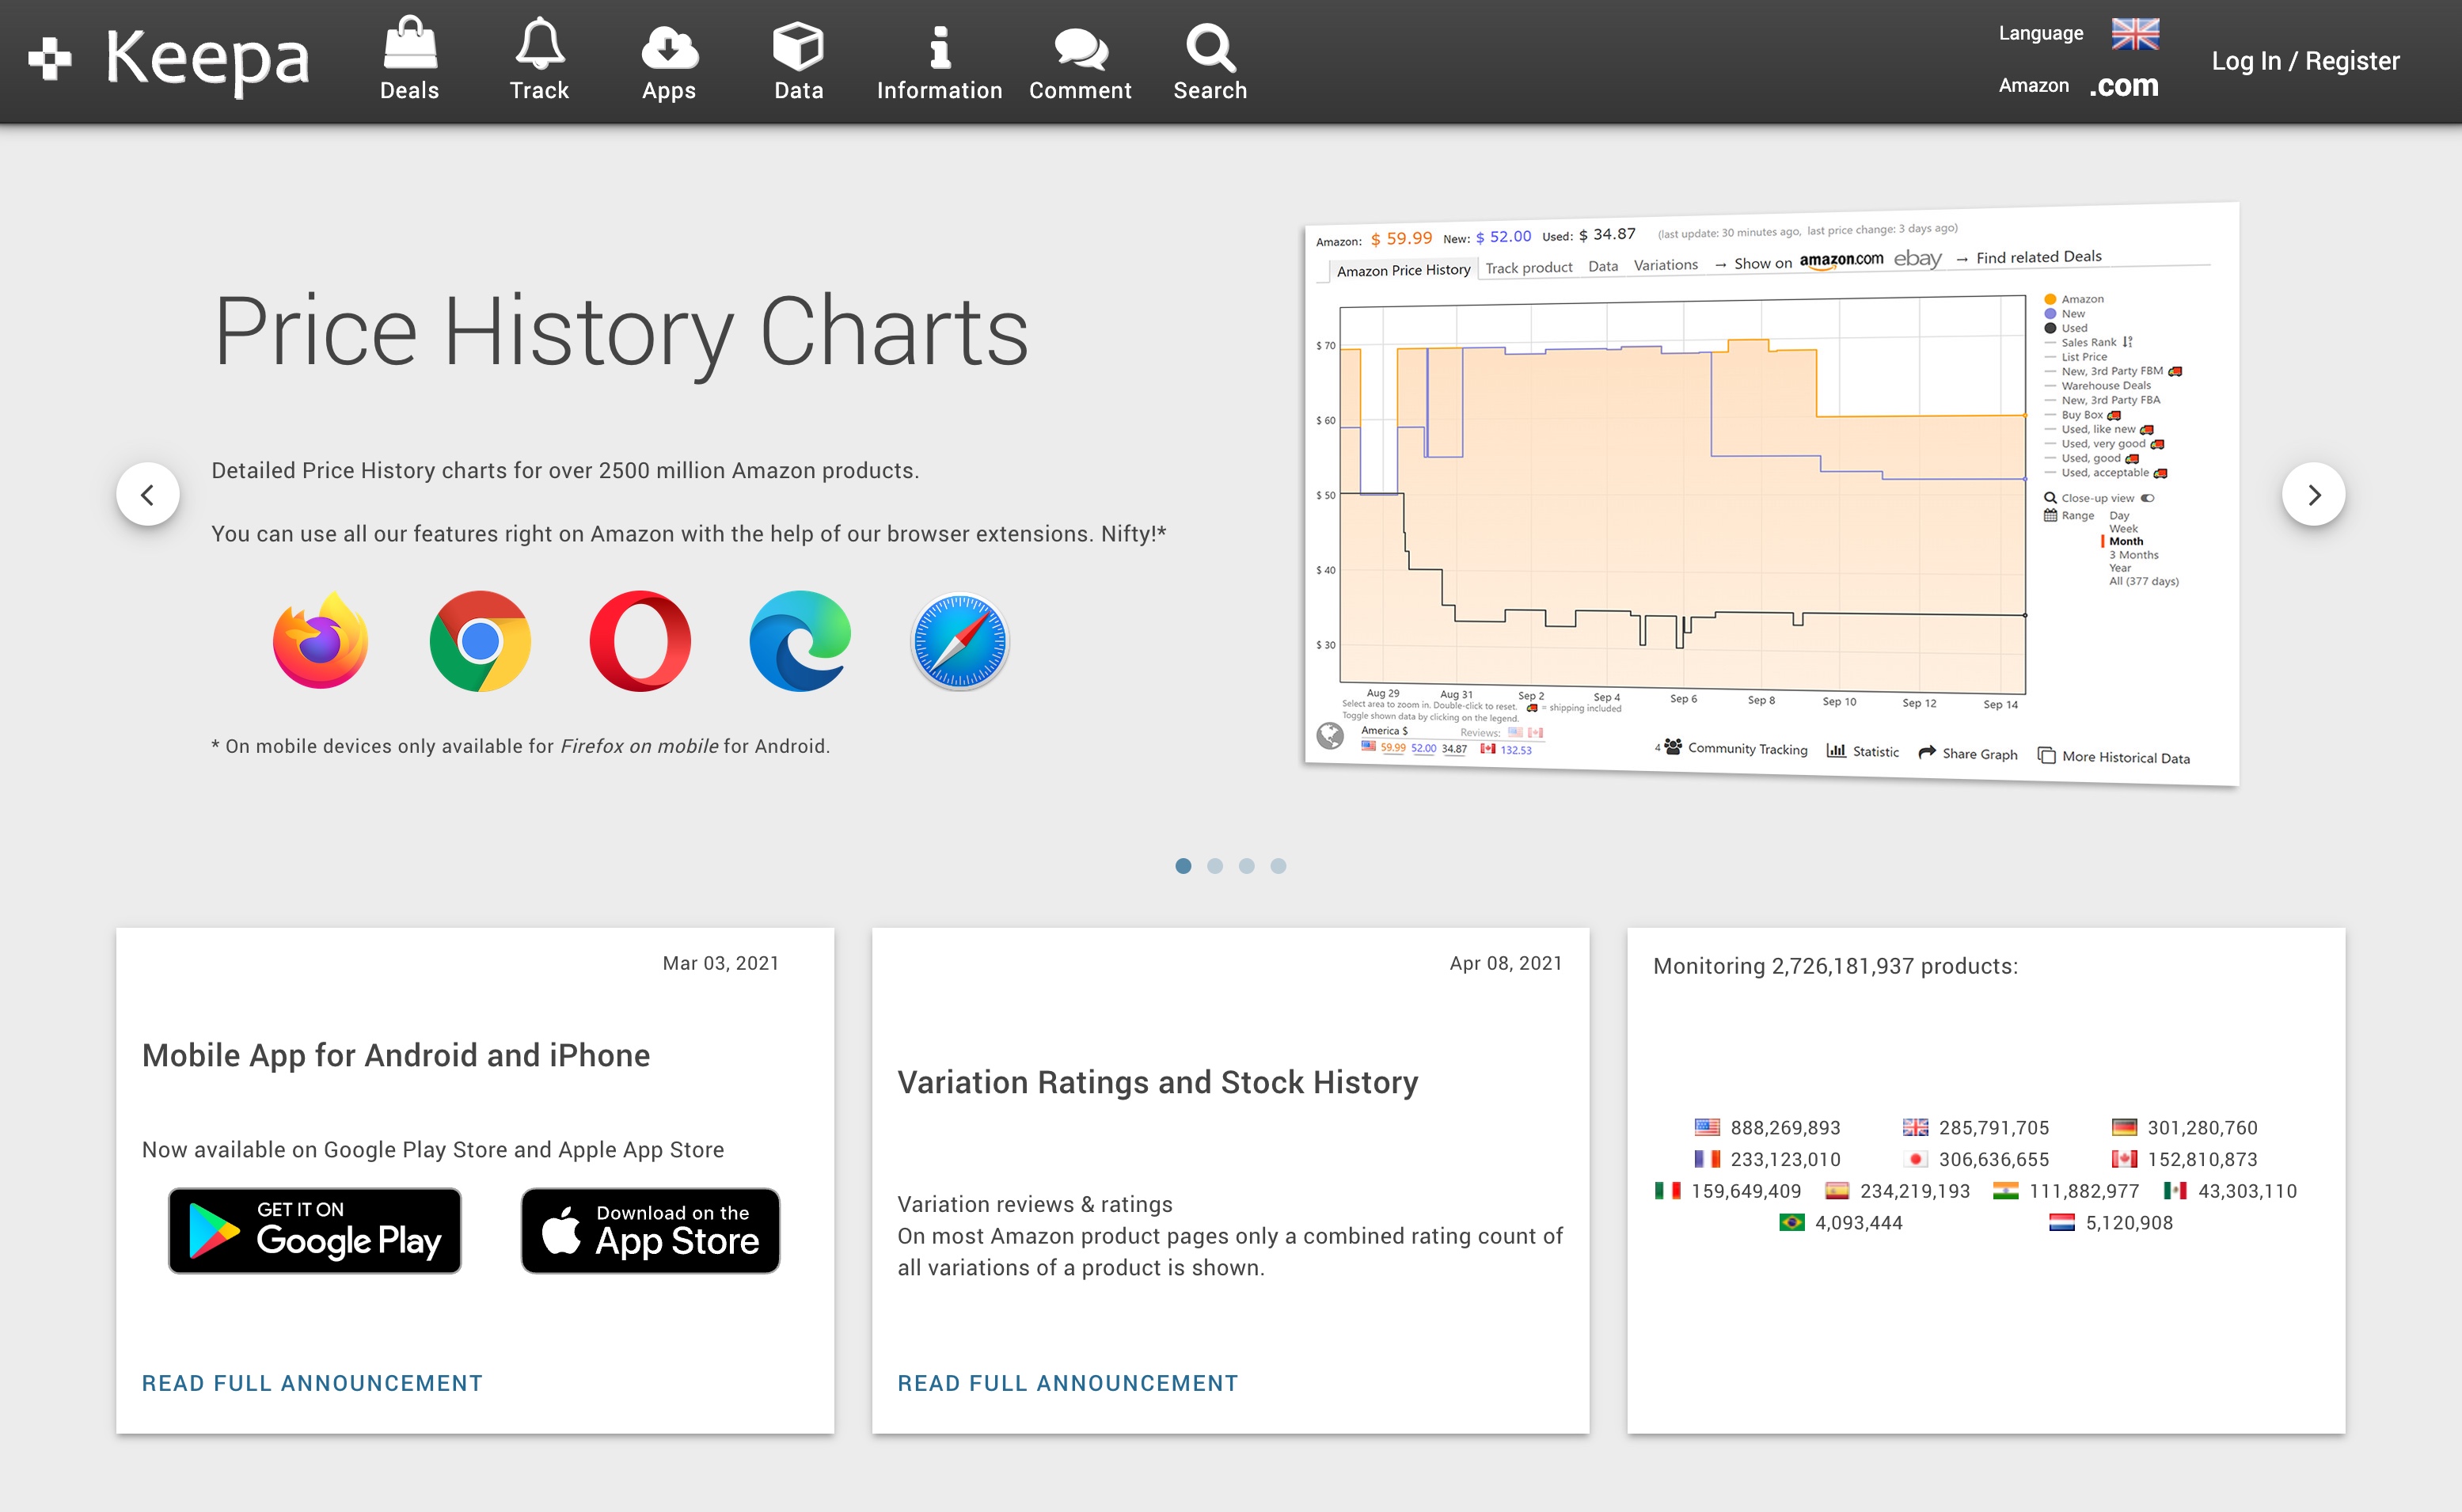The height and width of the screenshot is (1512, 2462).
Task: Click the Firefox browser extension icon
Action: (x=321, y=640)
